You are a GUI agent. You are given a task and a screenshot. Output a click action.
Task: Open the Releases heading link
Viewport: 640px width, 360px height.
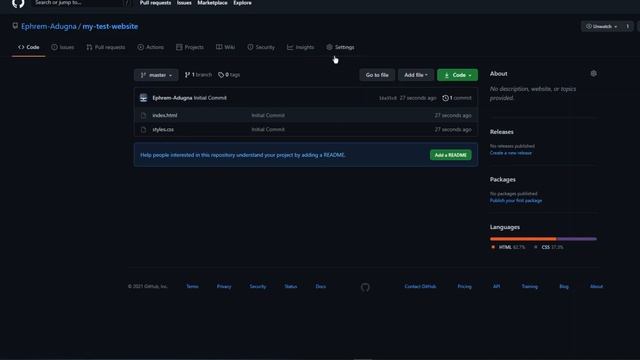tap(502, 132)
